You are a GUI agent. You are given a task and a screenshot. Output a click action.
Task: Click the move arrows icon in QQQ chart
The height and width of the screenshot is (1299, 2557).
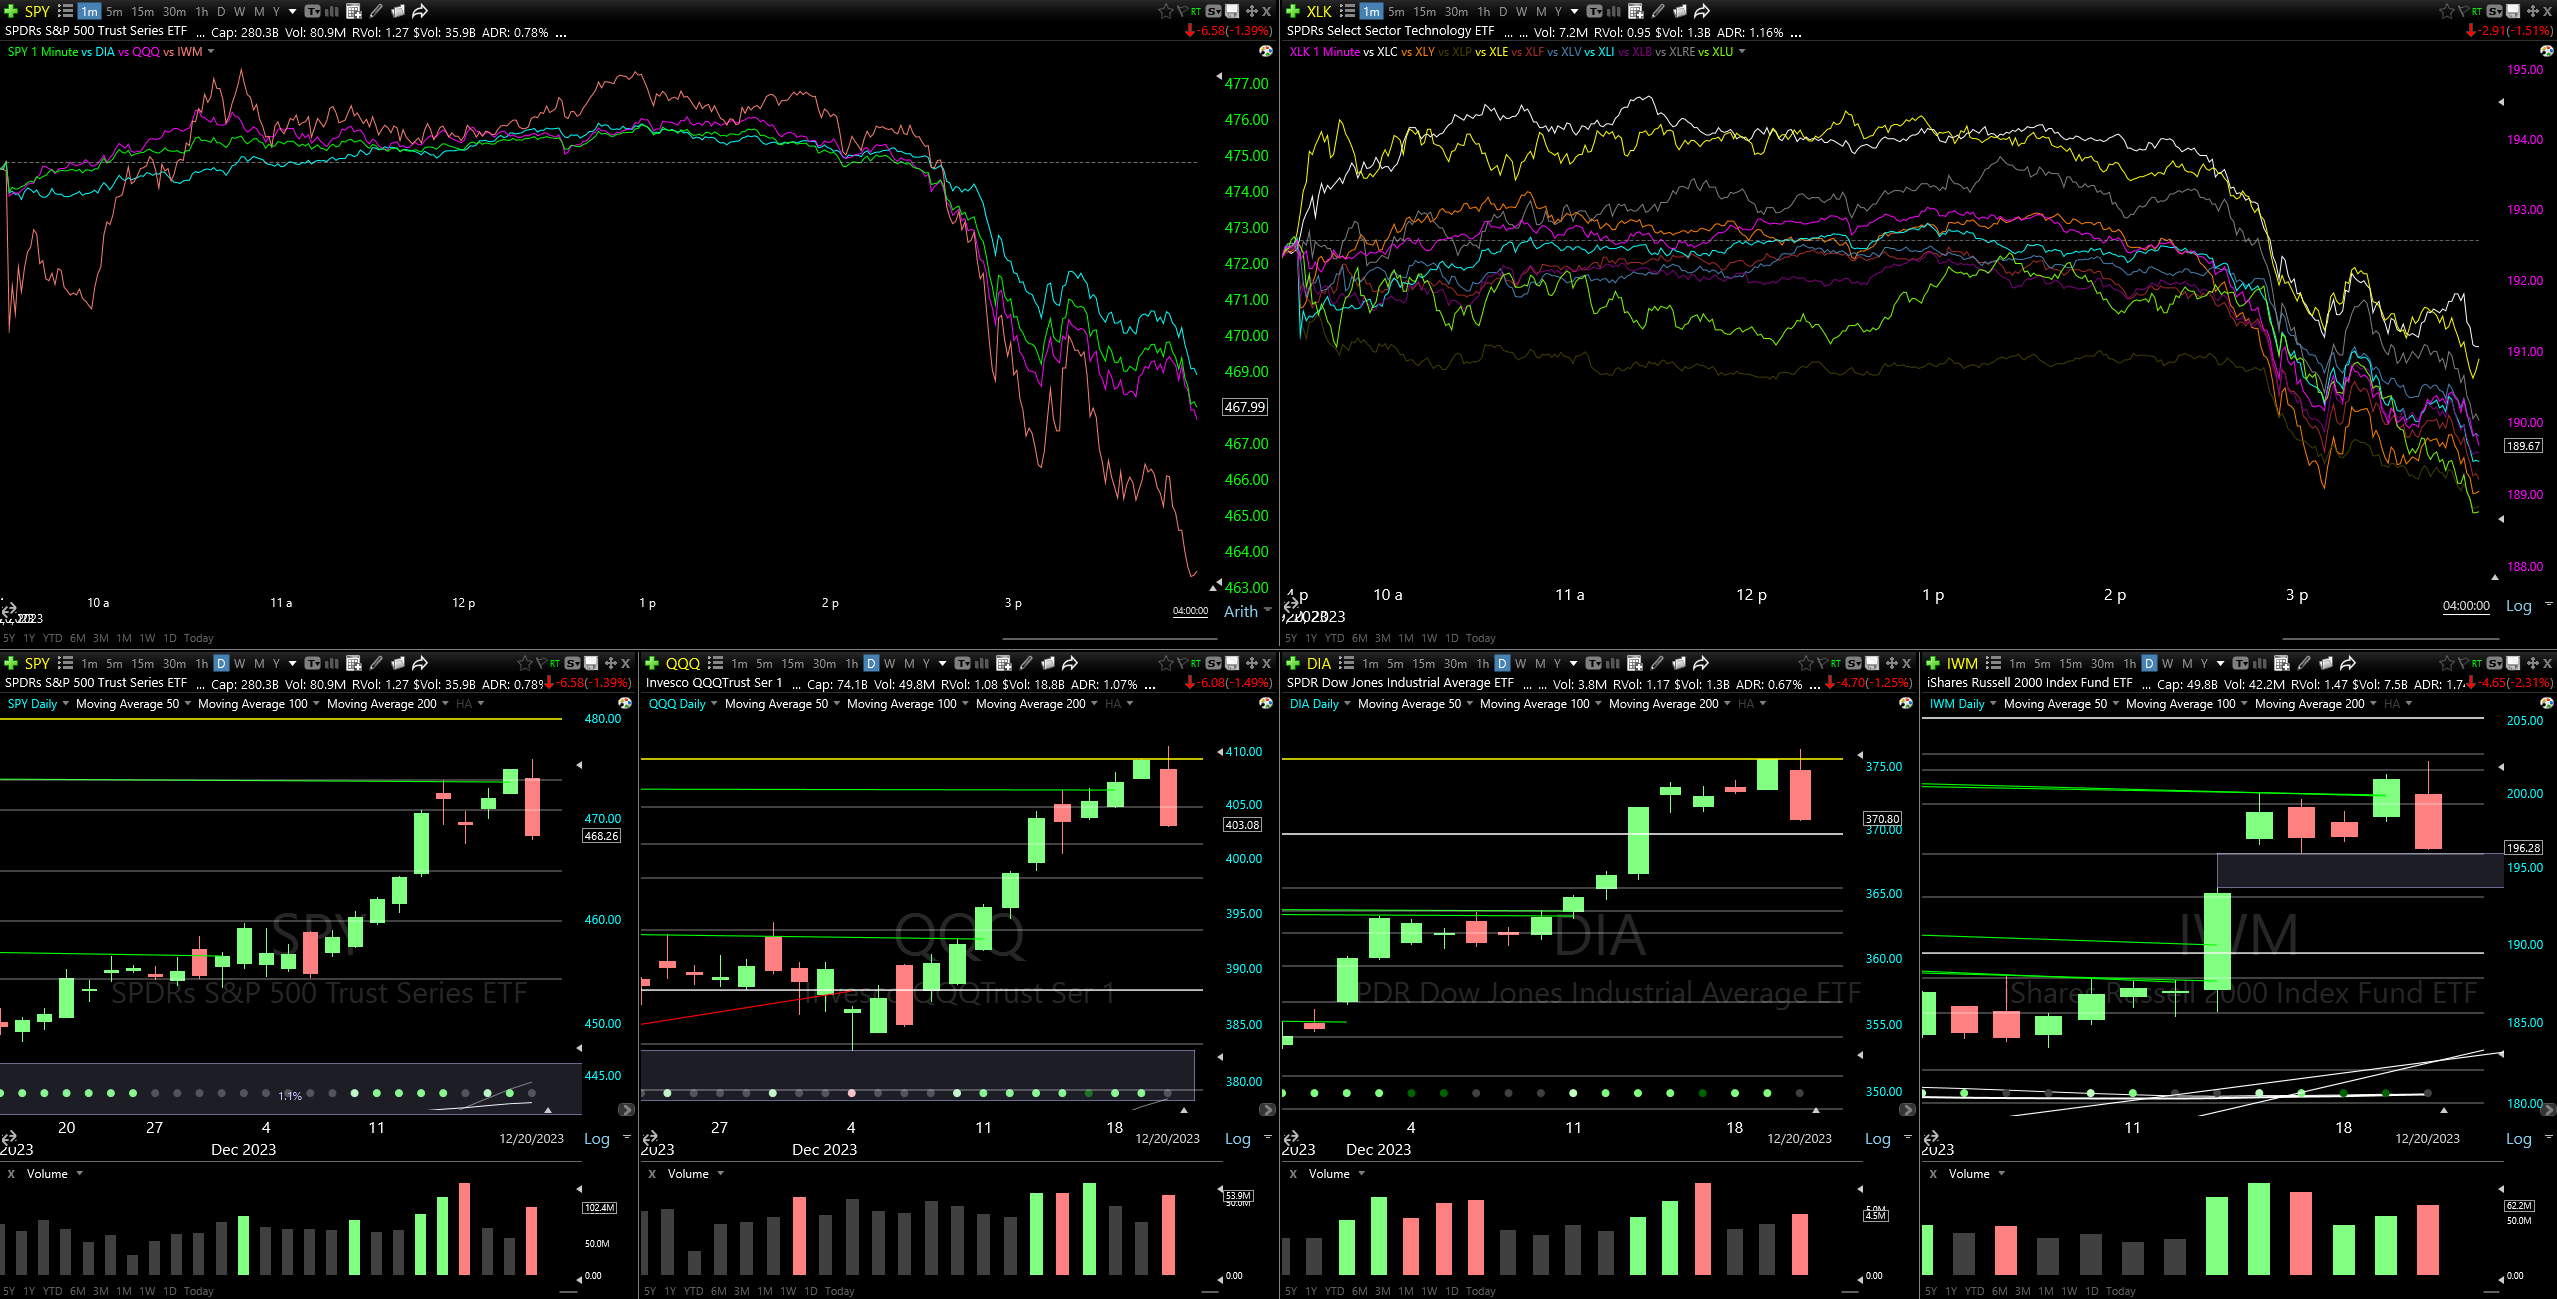[1251, 663]
